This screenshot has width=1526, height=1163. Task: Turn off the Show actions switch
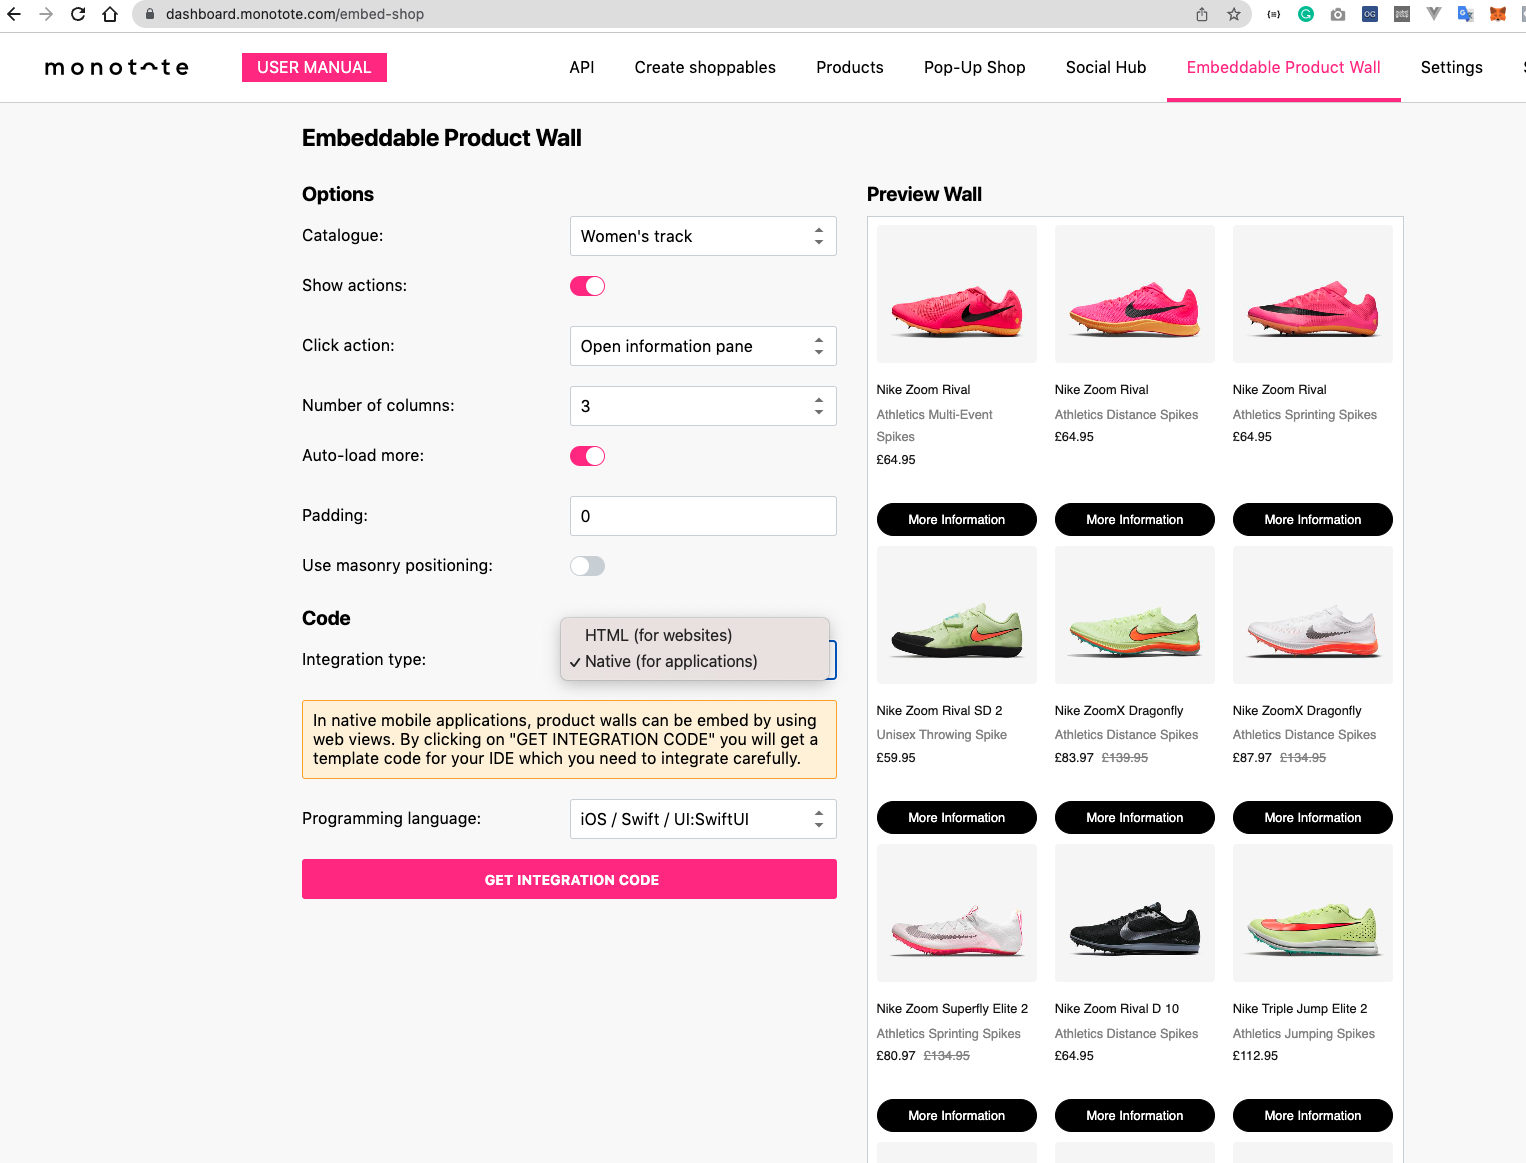point(588,286)
